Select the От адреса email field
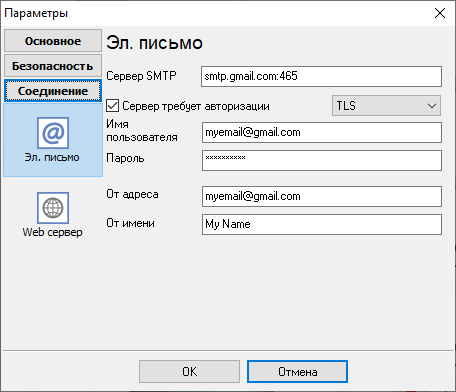 coord(322,196)
